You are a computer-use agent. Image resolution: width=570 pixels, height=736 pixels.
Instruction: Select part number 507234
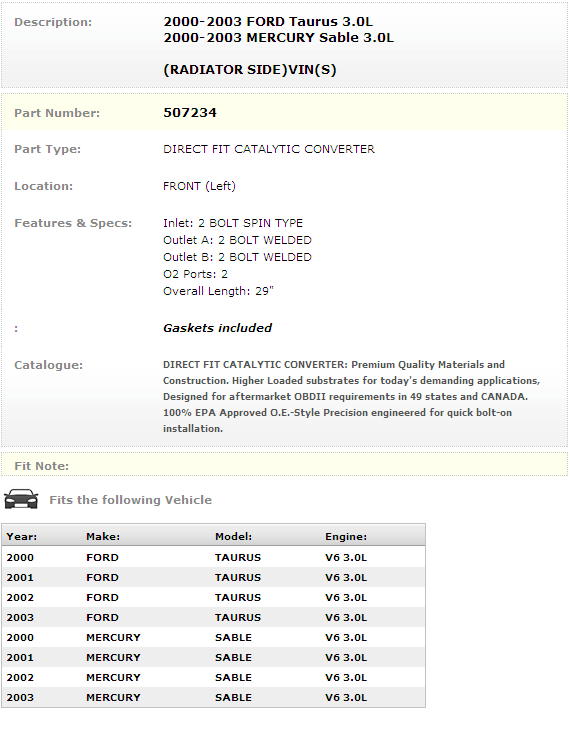pos(190,113)
